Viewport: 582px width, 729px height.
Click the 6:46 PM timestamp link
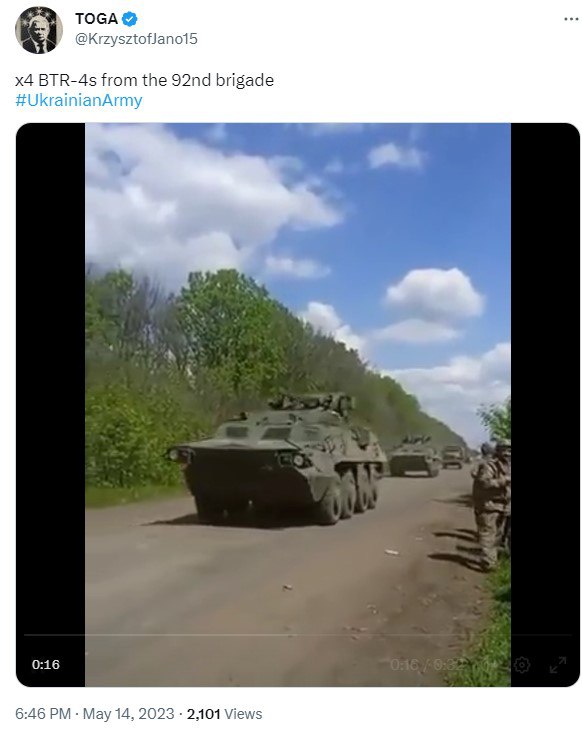(43, 714)
